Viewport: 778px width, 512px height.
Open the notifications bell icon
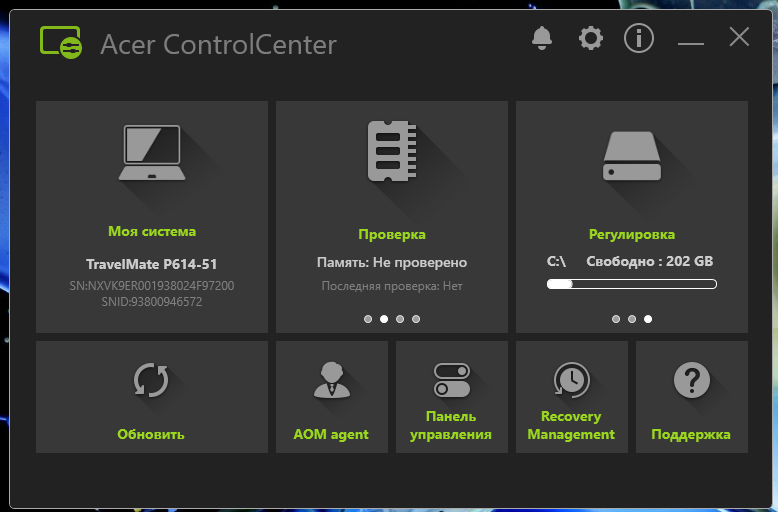(x=542, y=38)
